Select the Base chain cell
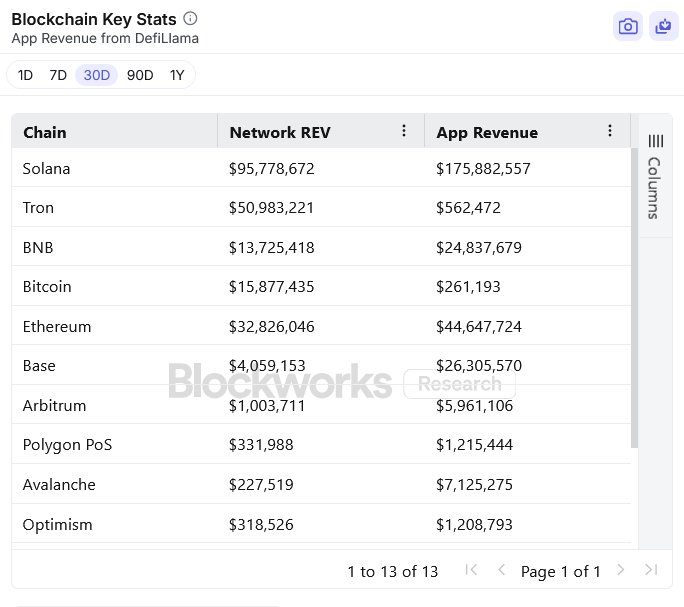 pos(114,366)
